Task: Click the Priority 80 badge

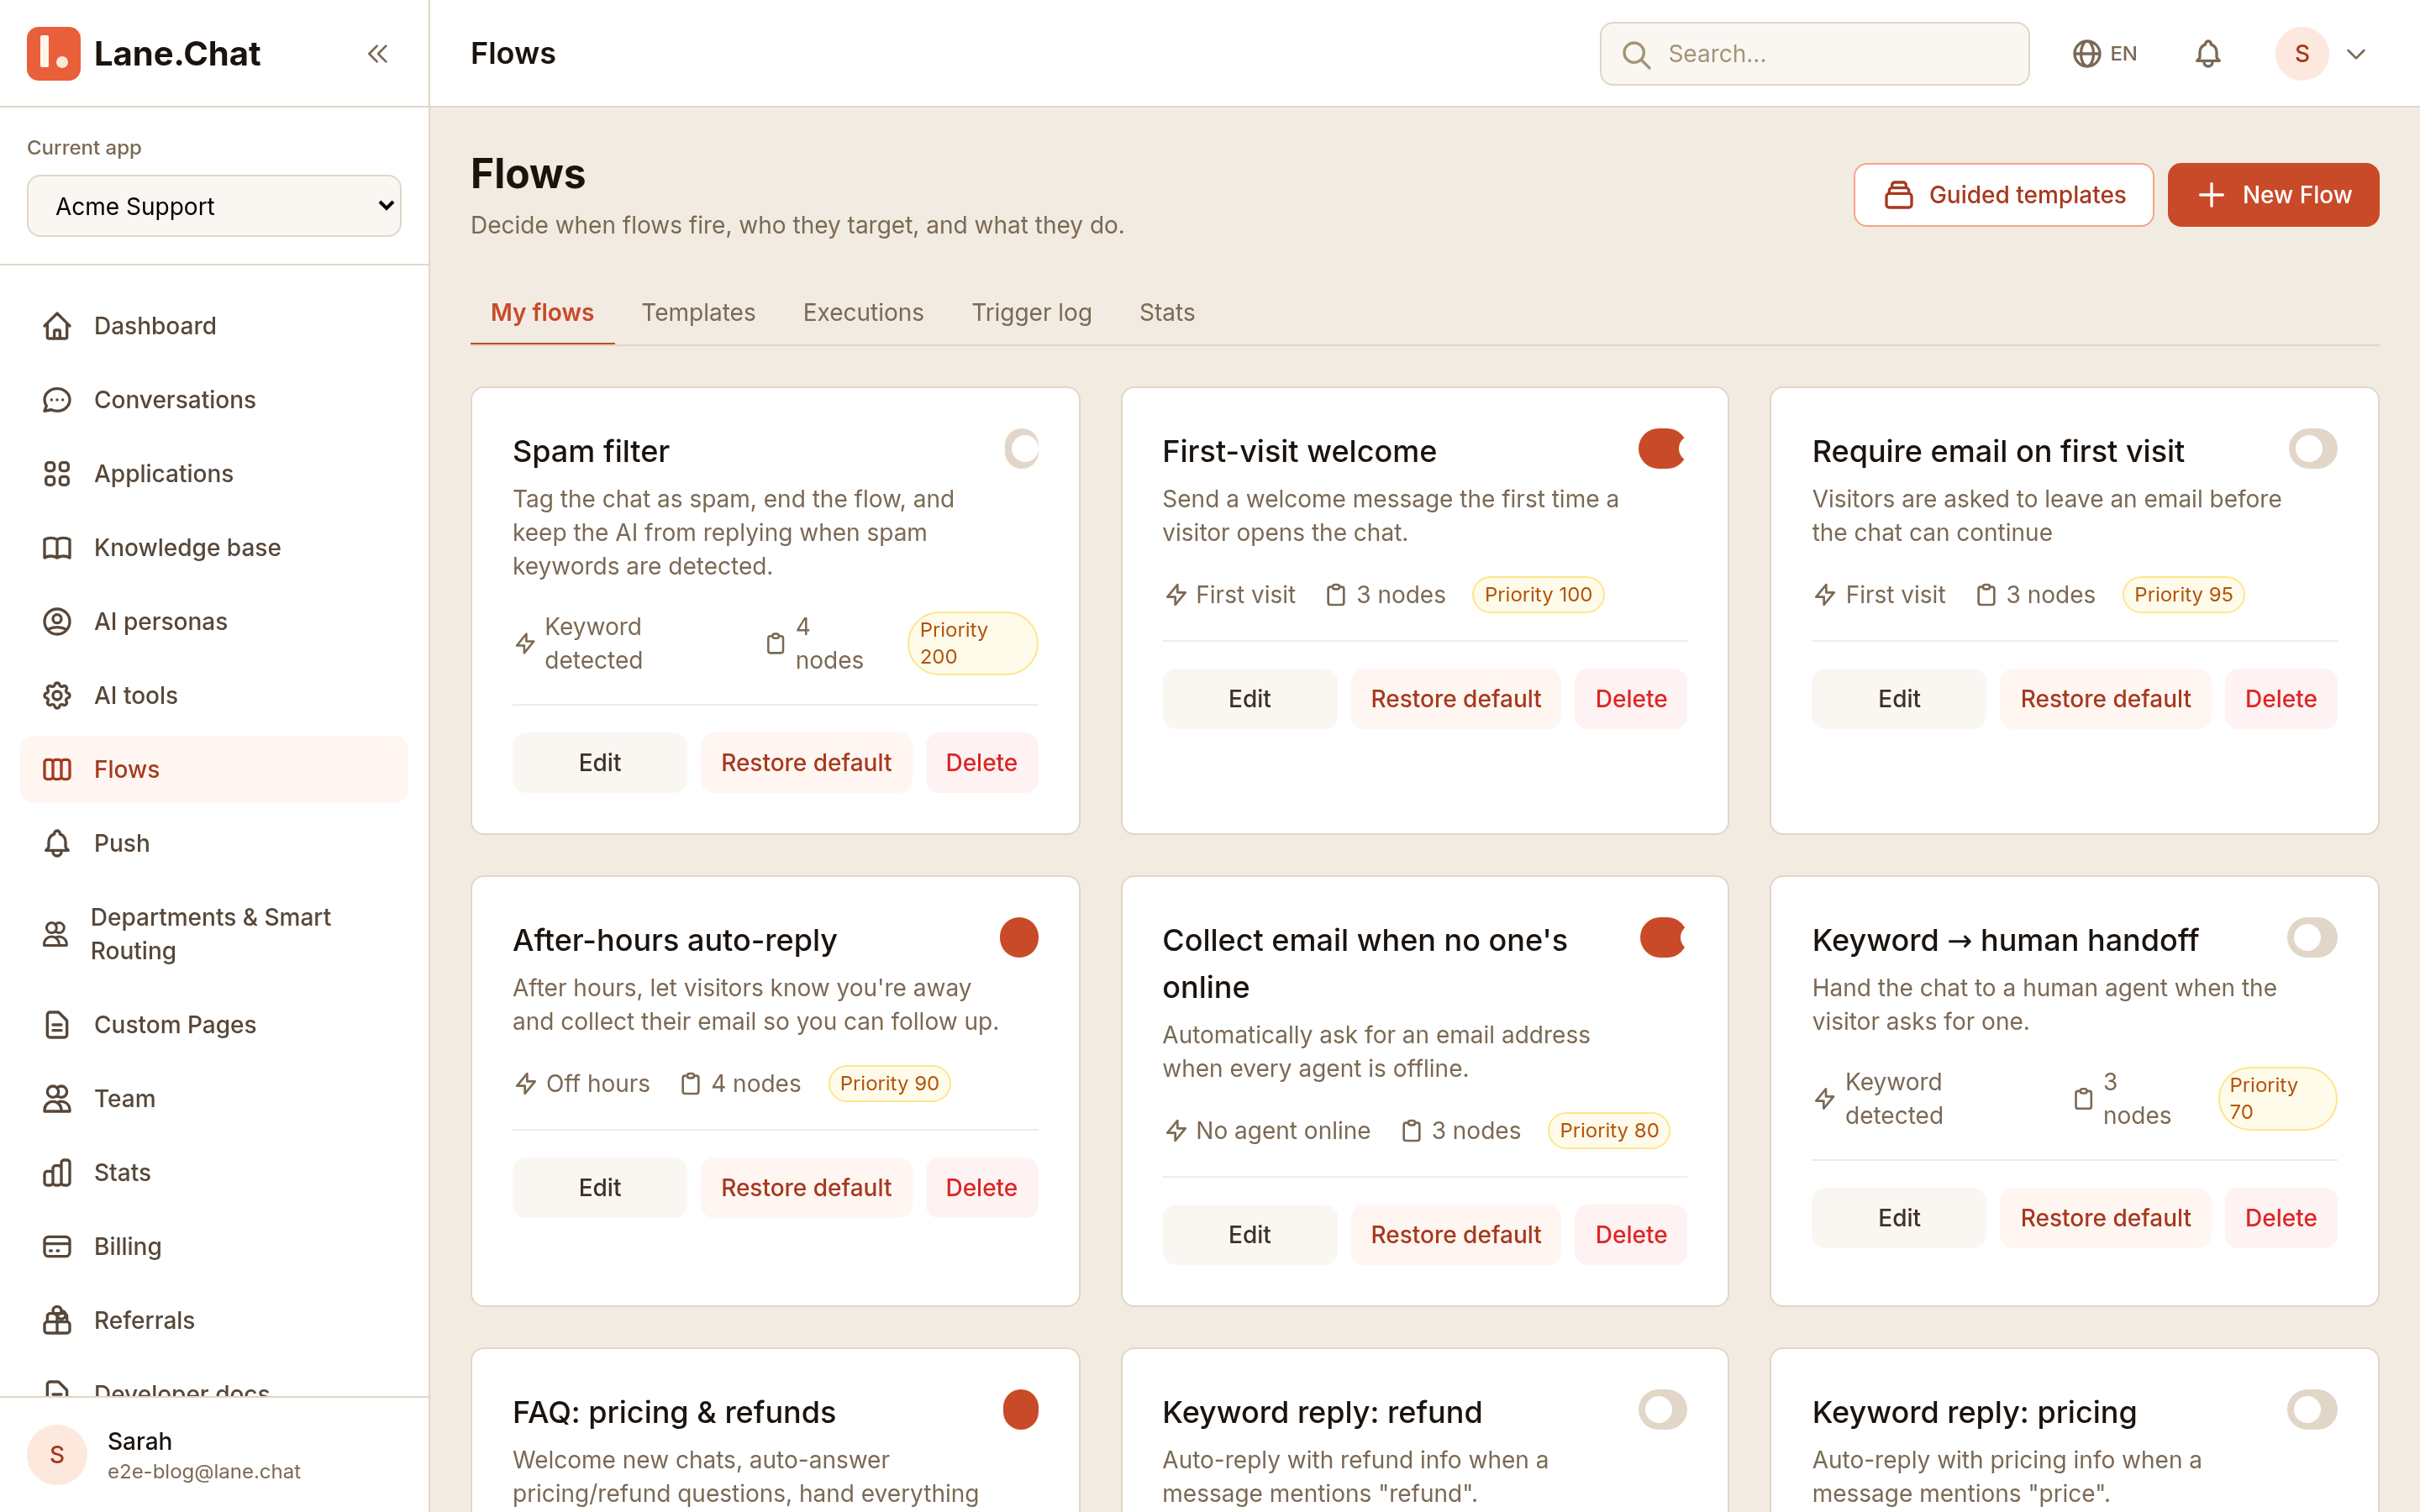Action: pos(1608,1131)
